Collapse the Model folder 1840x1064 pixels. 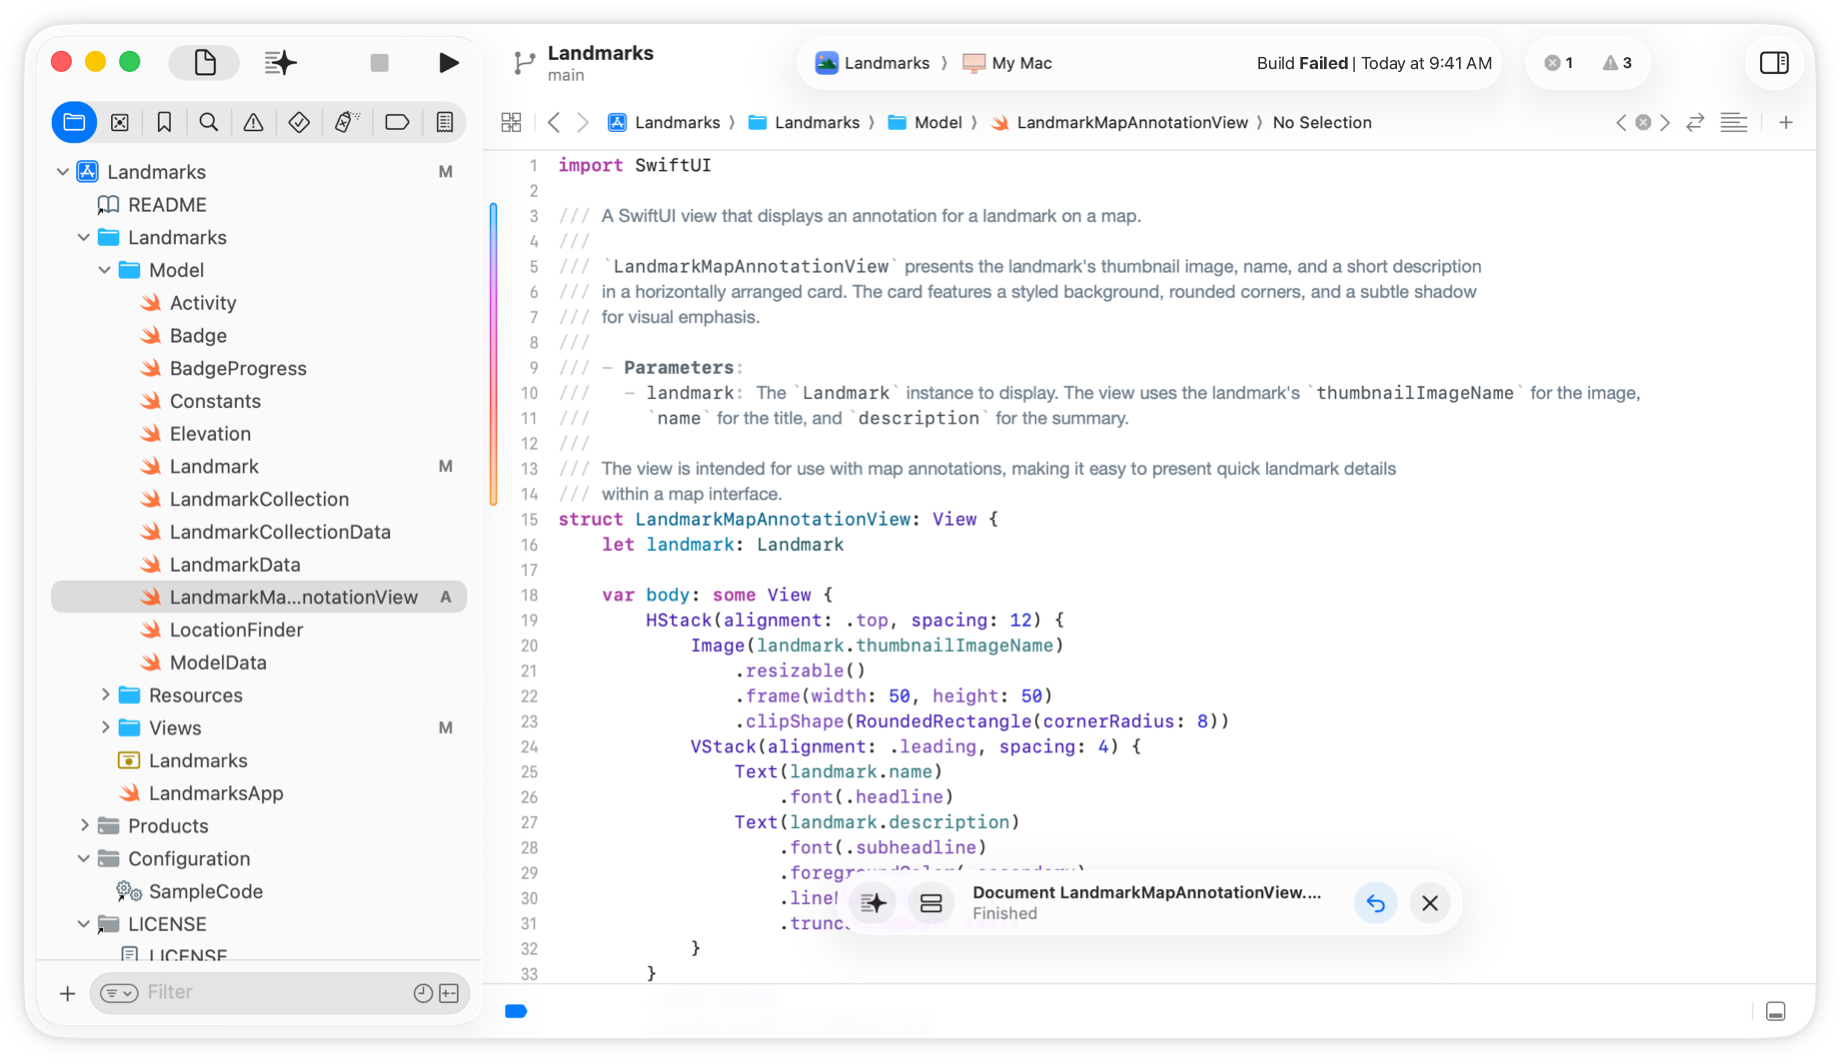click(x=103, y=269)
